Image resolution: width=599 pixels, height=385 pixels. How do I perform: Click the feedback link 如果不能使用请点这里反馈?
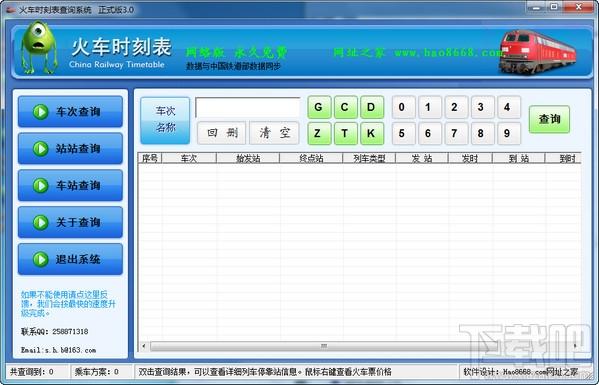point(68,304)
